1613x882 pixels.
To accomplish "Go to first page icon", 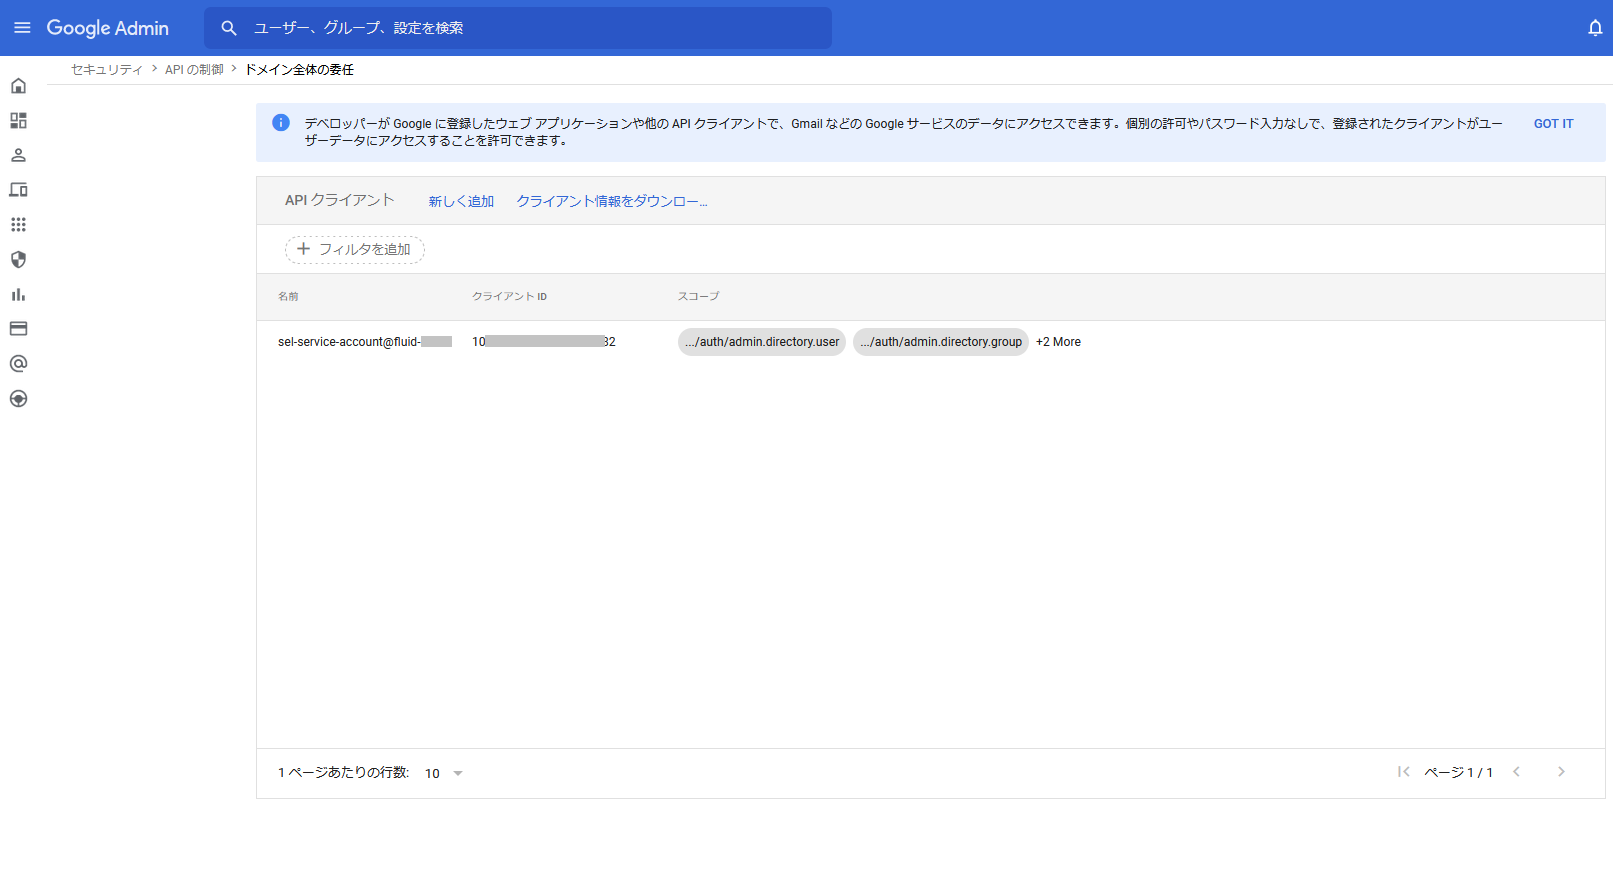I will 1404,772.
